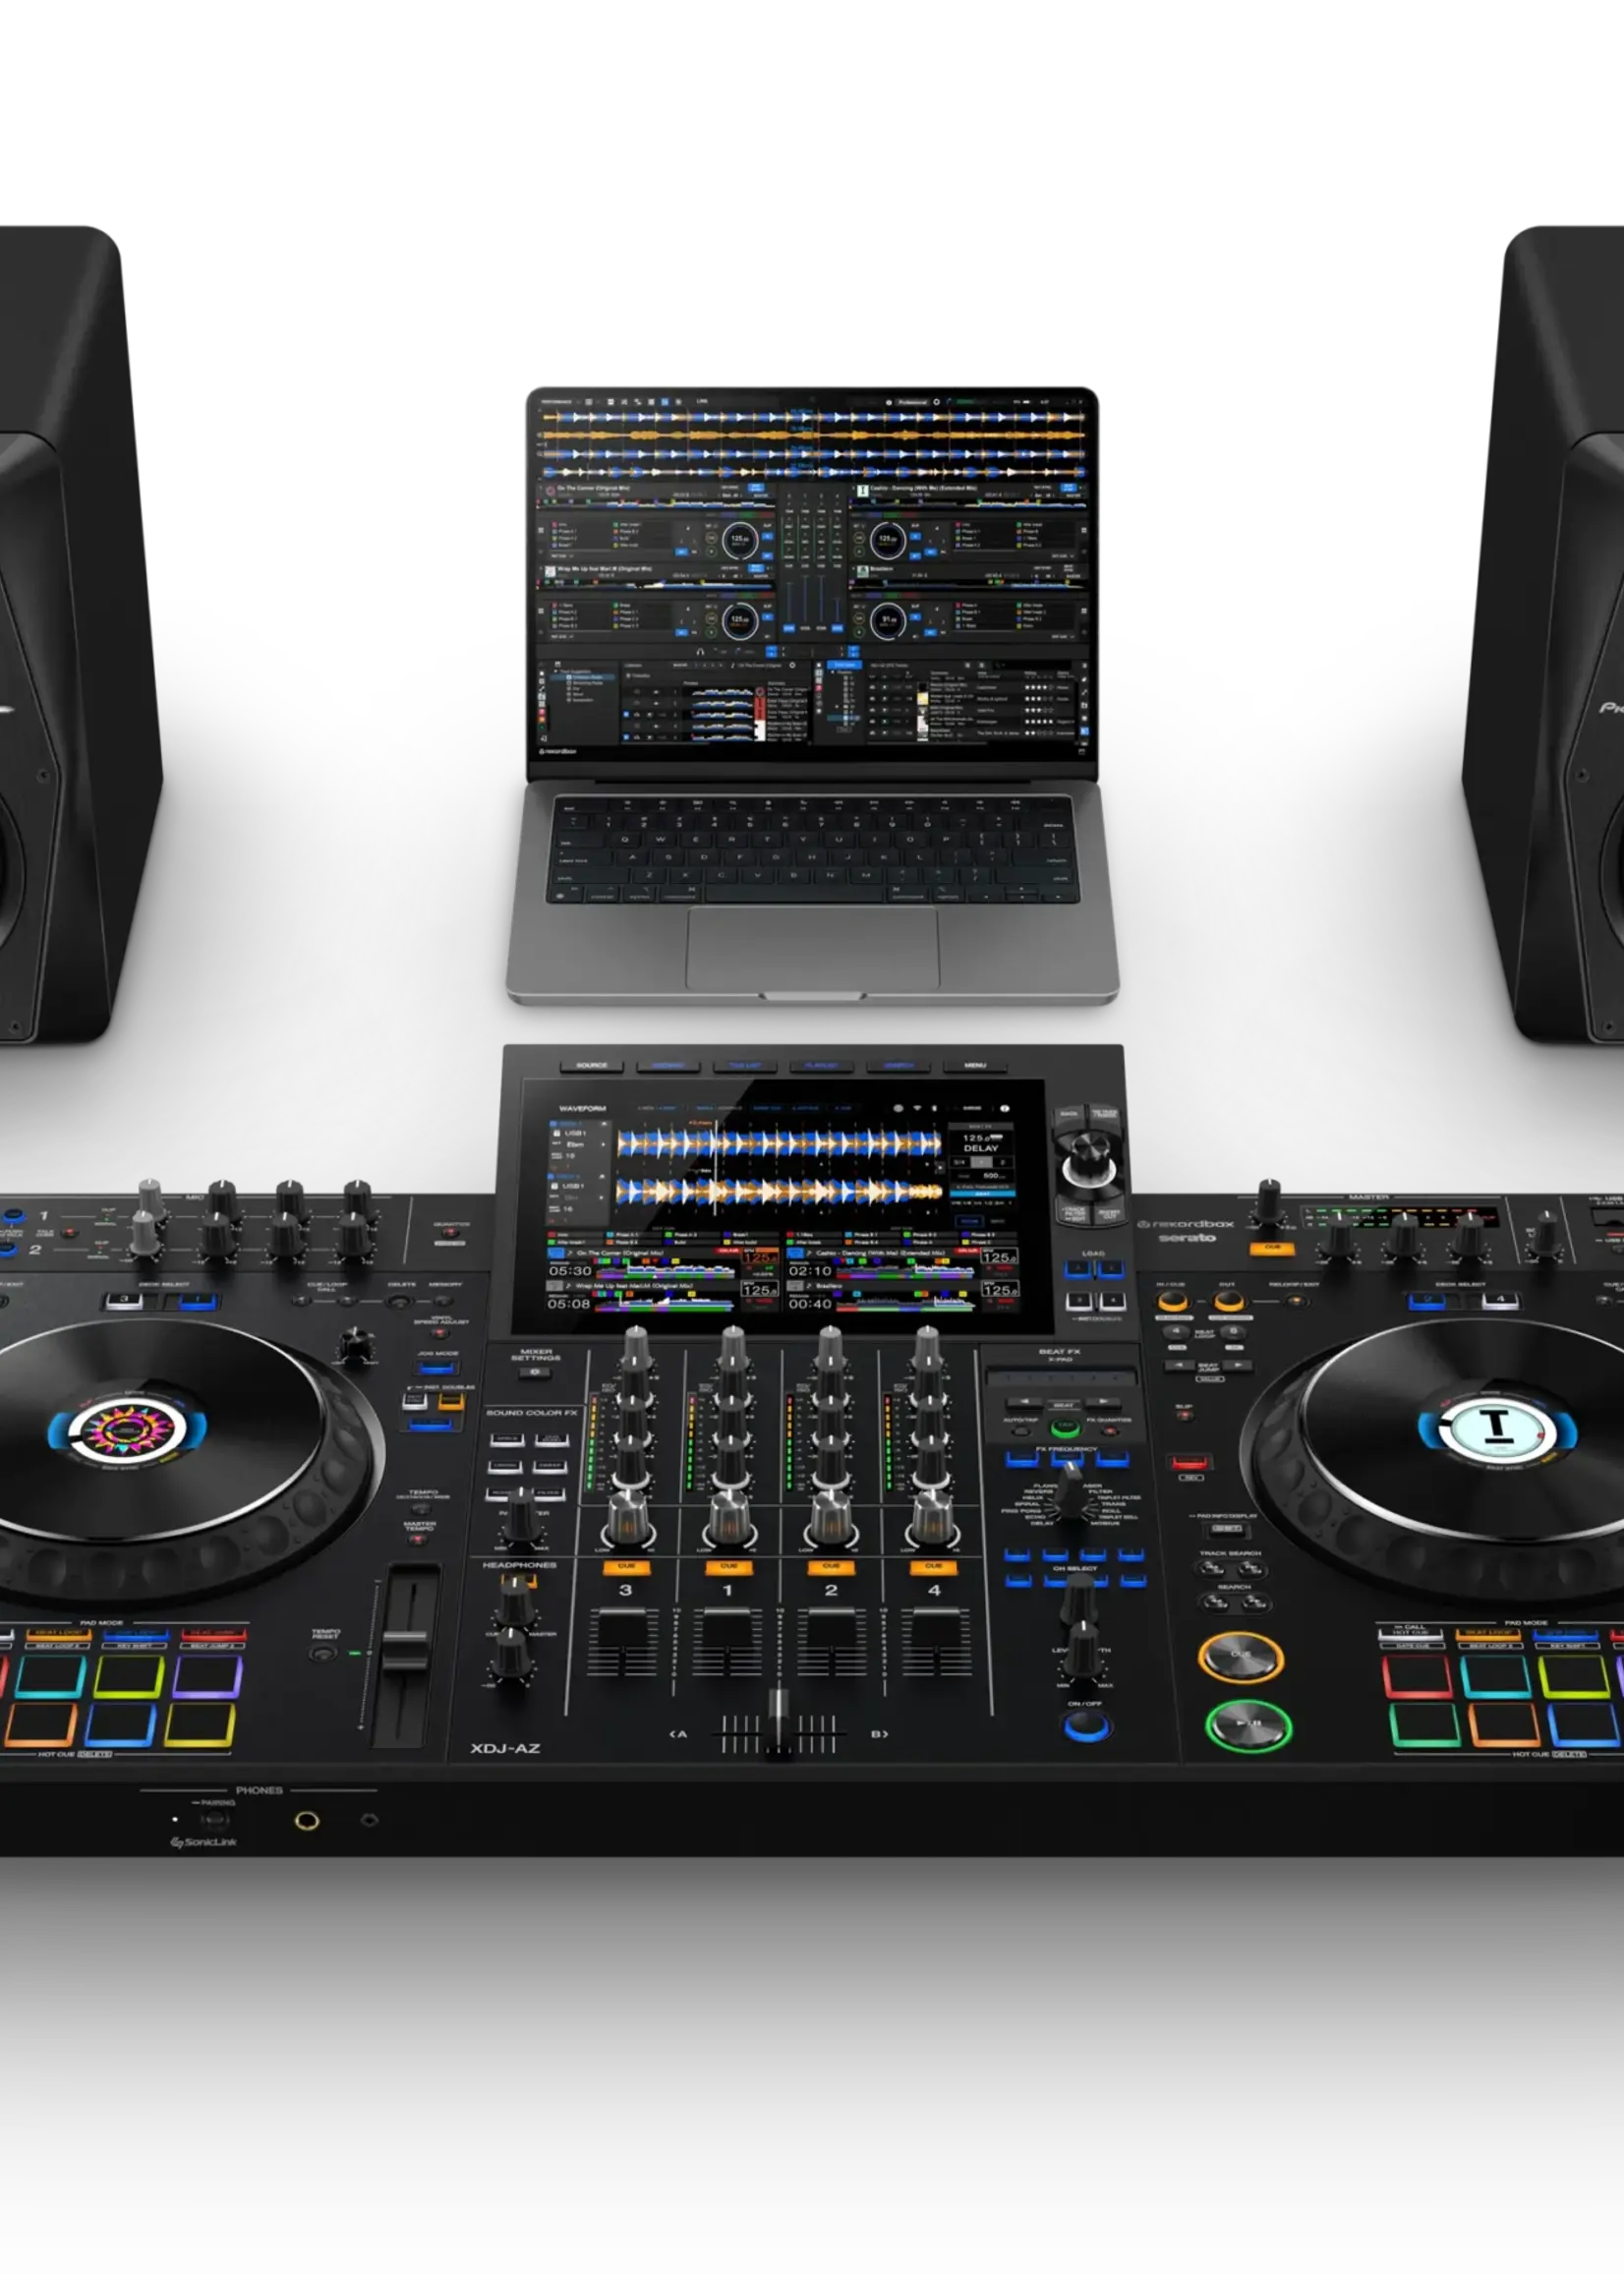1624x2274 pixels.
Task: Toggle channel 1 headphone CUE button
Action: click(x=728, y=1567)
